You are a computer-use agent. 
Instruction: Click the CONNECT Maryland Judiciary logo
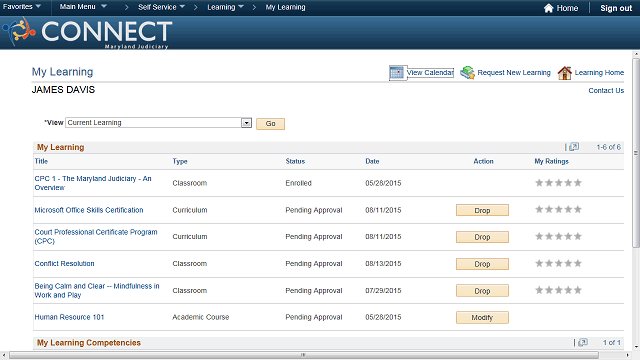(87, 33)
